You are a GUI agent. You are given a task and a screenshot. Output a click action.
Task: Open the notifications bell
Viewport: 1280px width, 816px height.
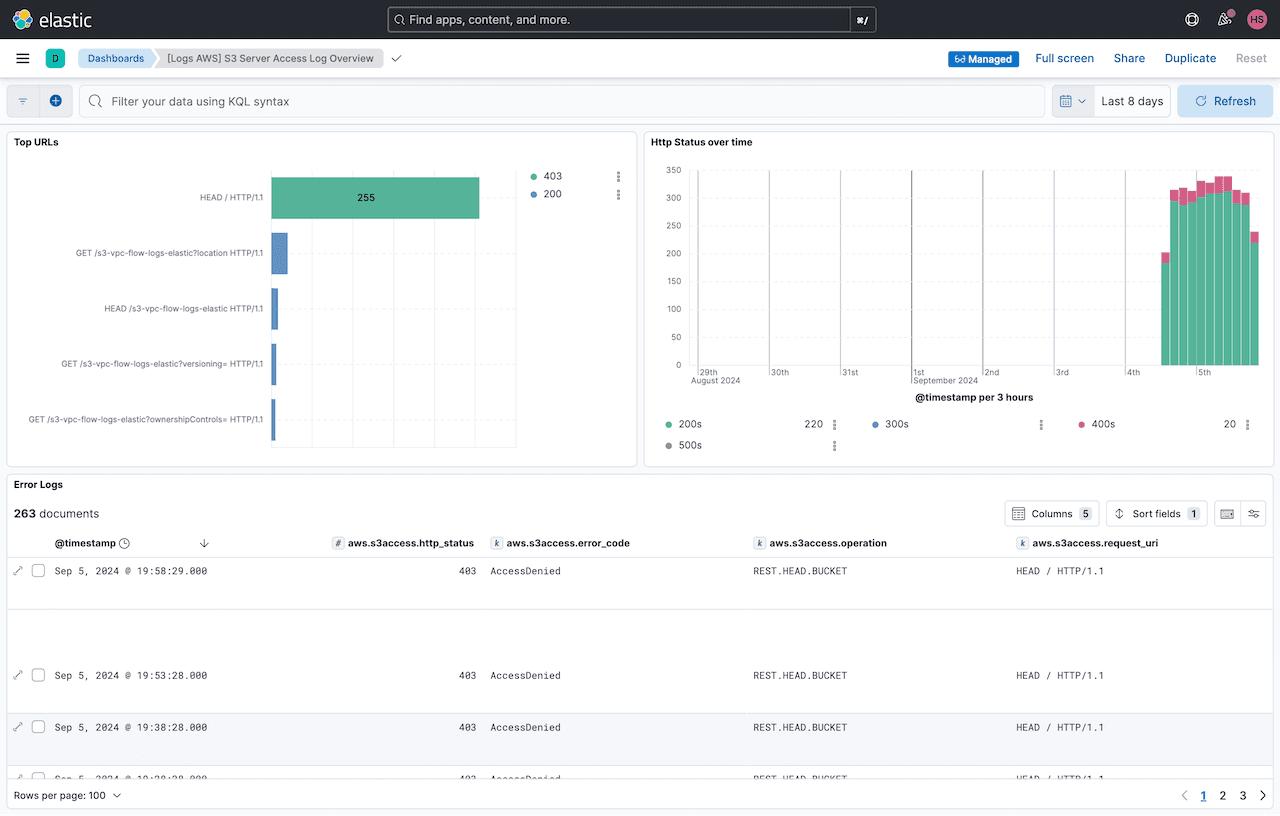(1224, 19)
